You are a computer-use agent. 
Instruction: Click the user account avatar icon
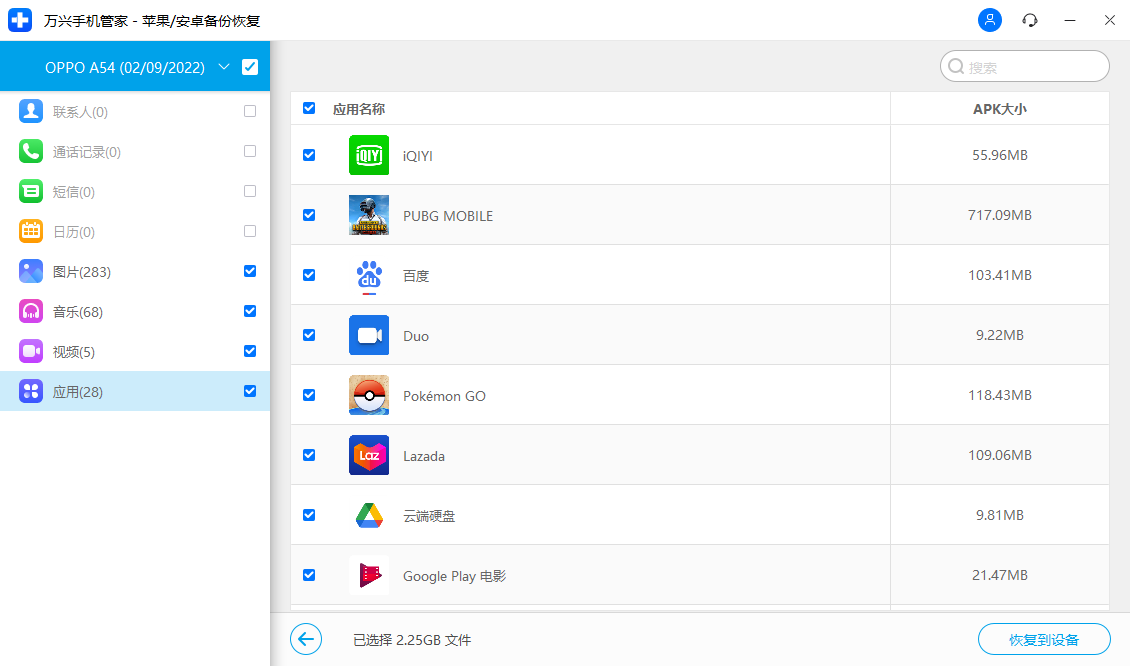[x=989, y=20]
